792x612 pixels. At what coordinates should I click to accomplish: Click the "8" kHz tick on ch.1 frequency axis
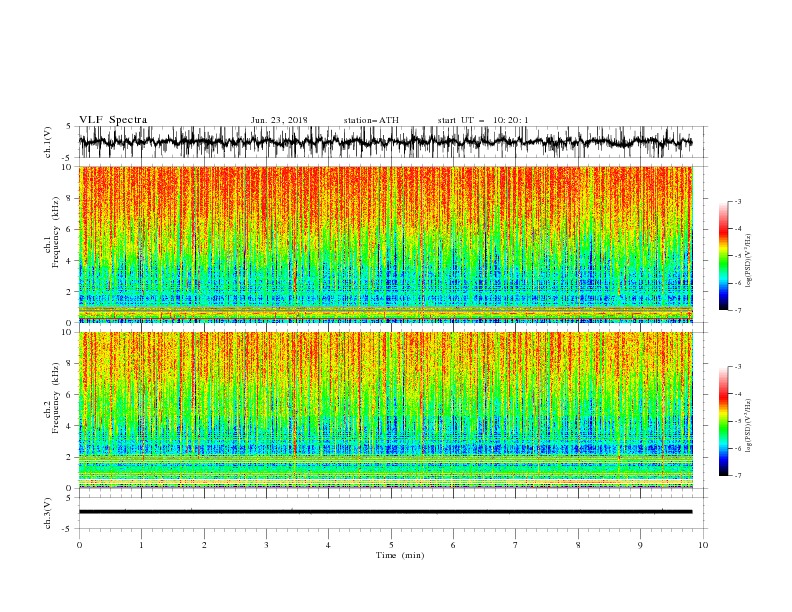(70, 198)
